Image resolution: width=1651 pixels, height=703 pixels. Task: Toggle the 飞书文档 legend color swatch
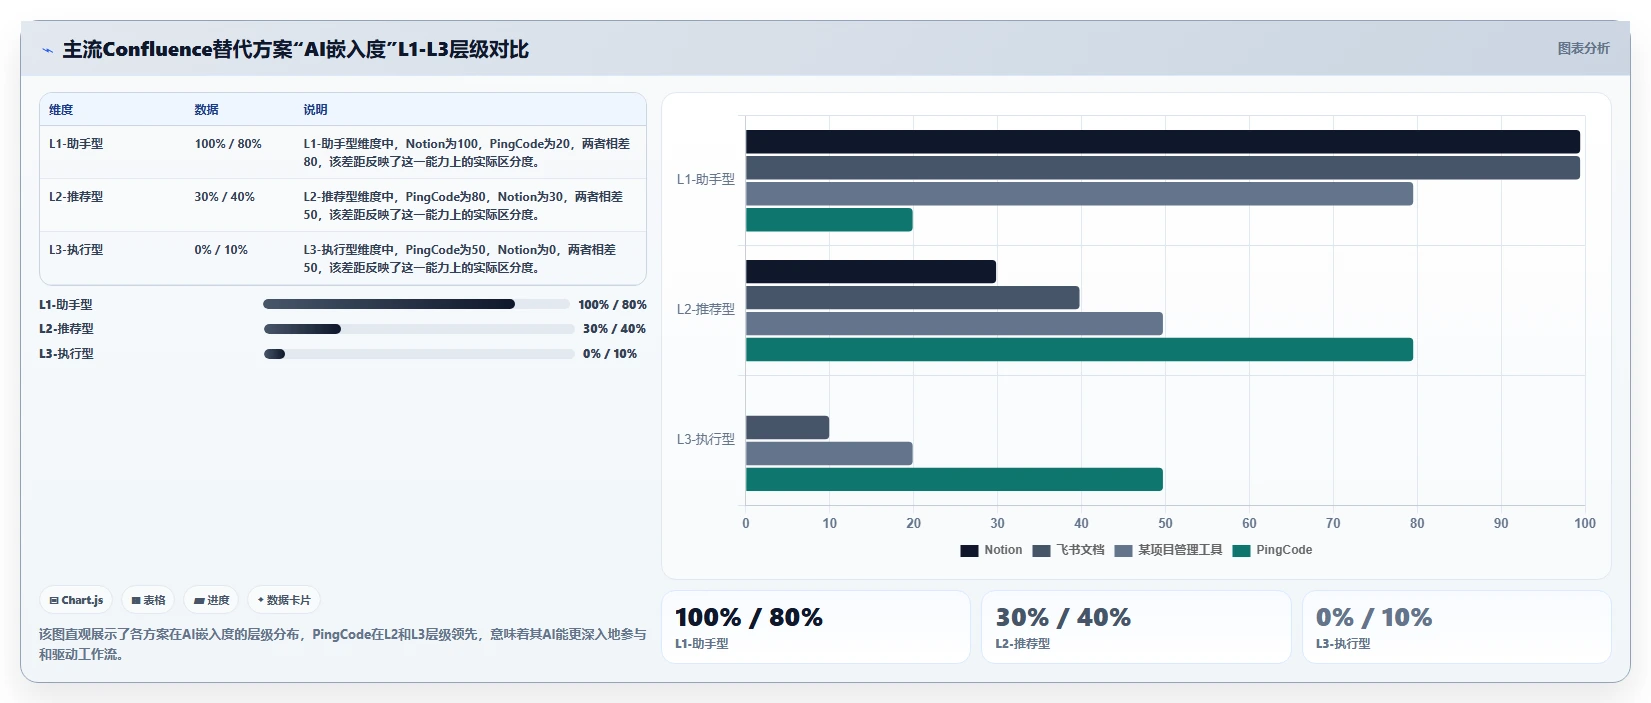1041,550
